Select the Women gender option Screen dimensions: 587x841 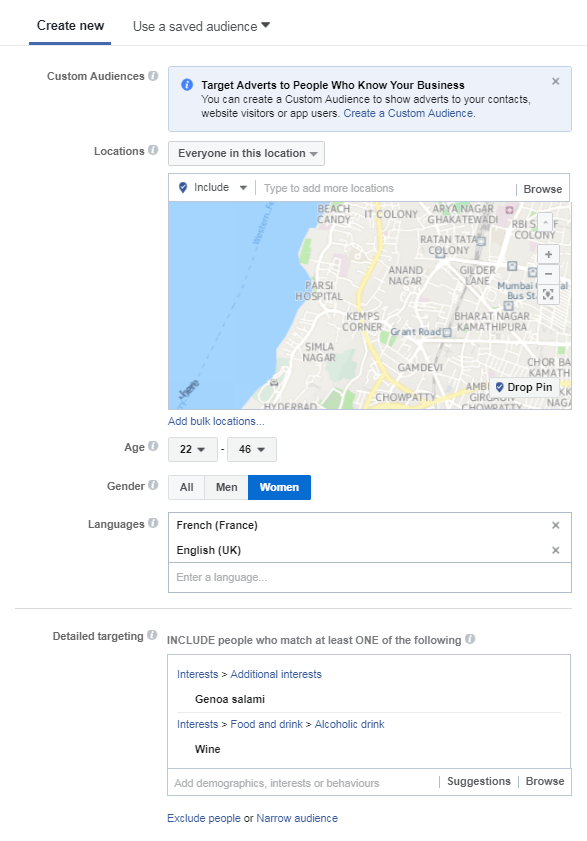279,487
